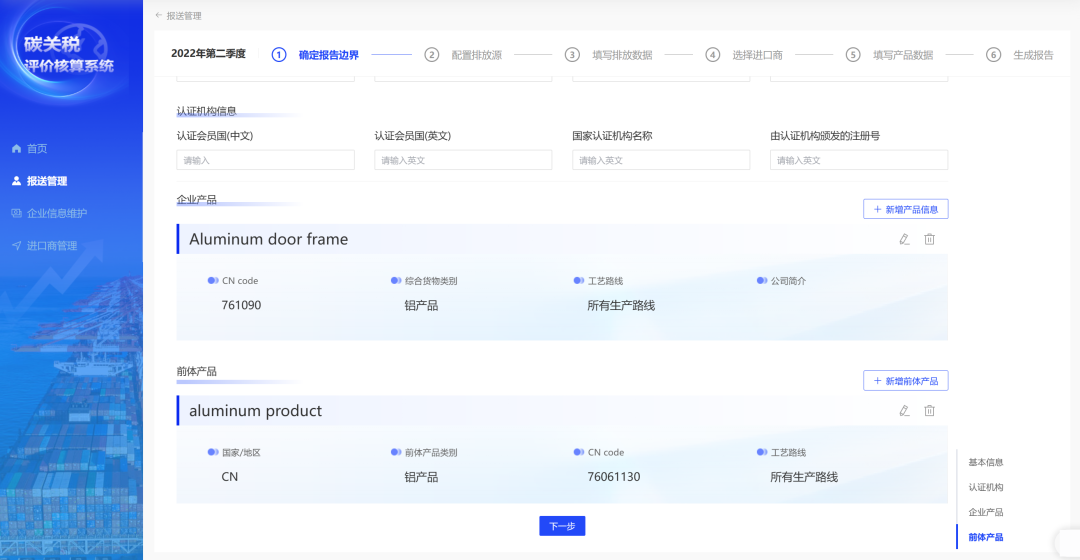Open the 首页 home icon in sidebar

point(17,148)
